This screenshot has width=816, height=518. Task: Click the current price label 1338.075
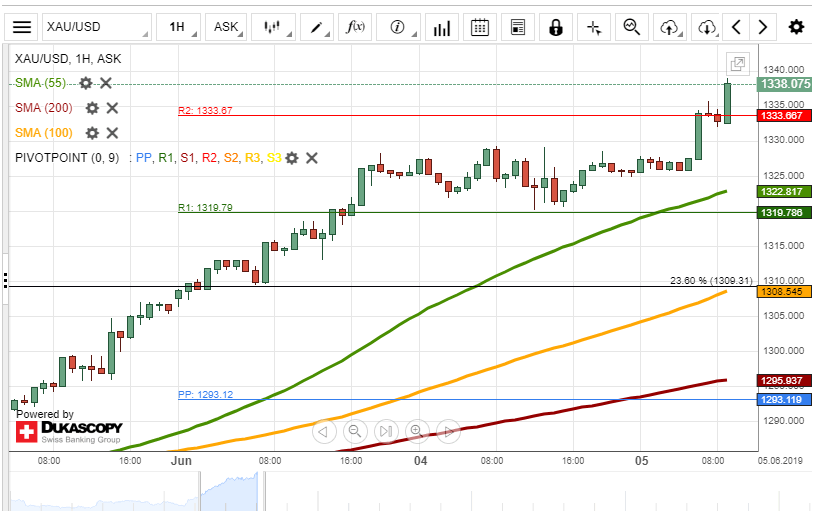[x=784, y=84]
